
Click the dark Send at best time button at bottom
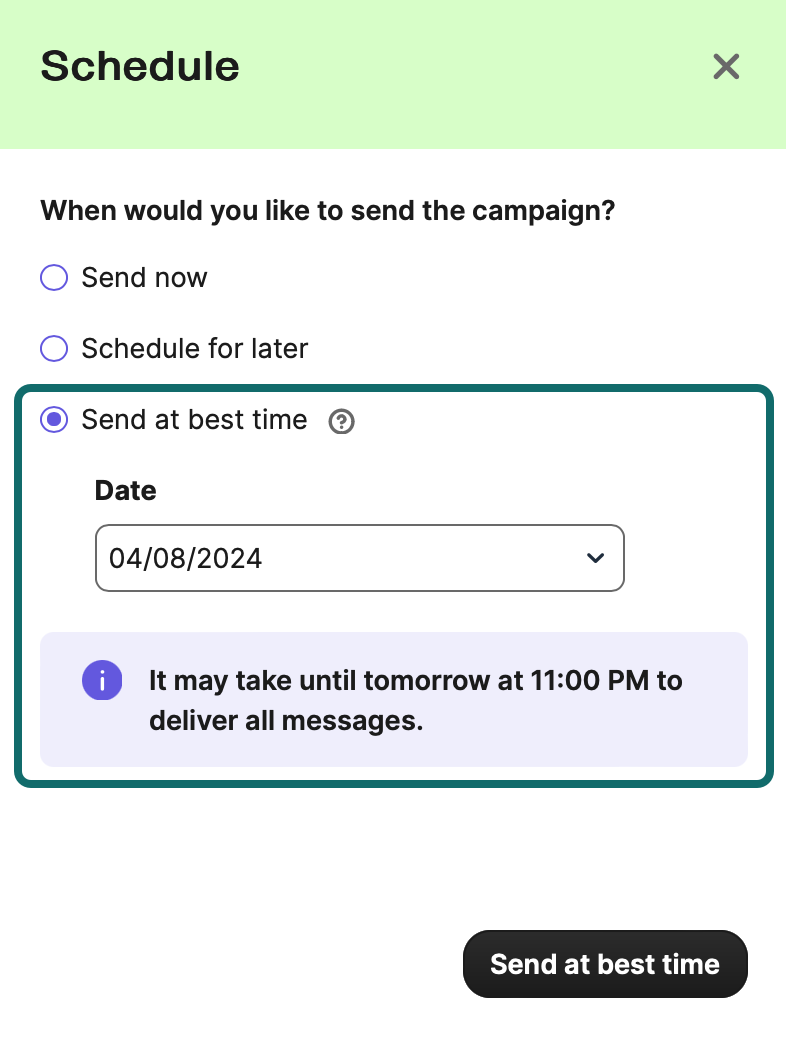604,963
